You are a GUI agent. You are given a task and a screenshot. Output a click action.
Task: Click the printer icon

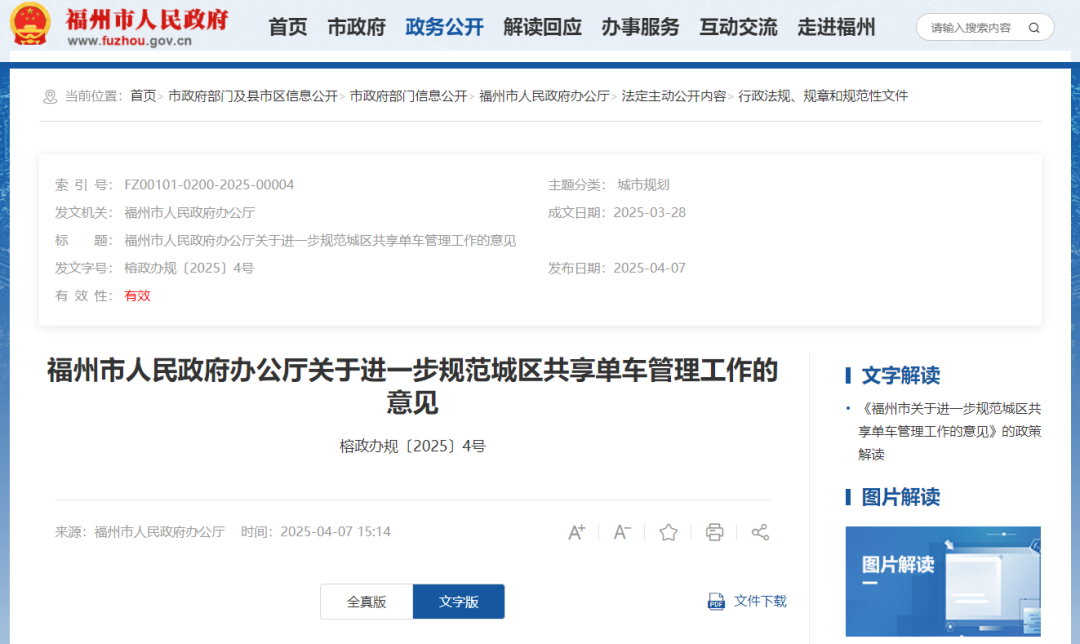(714, 532)
